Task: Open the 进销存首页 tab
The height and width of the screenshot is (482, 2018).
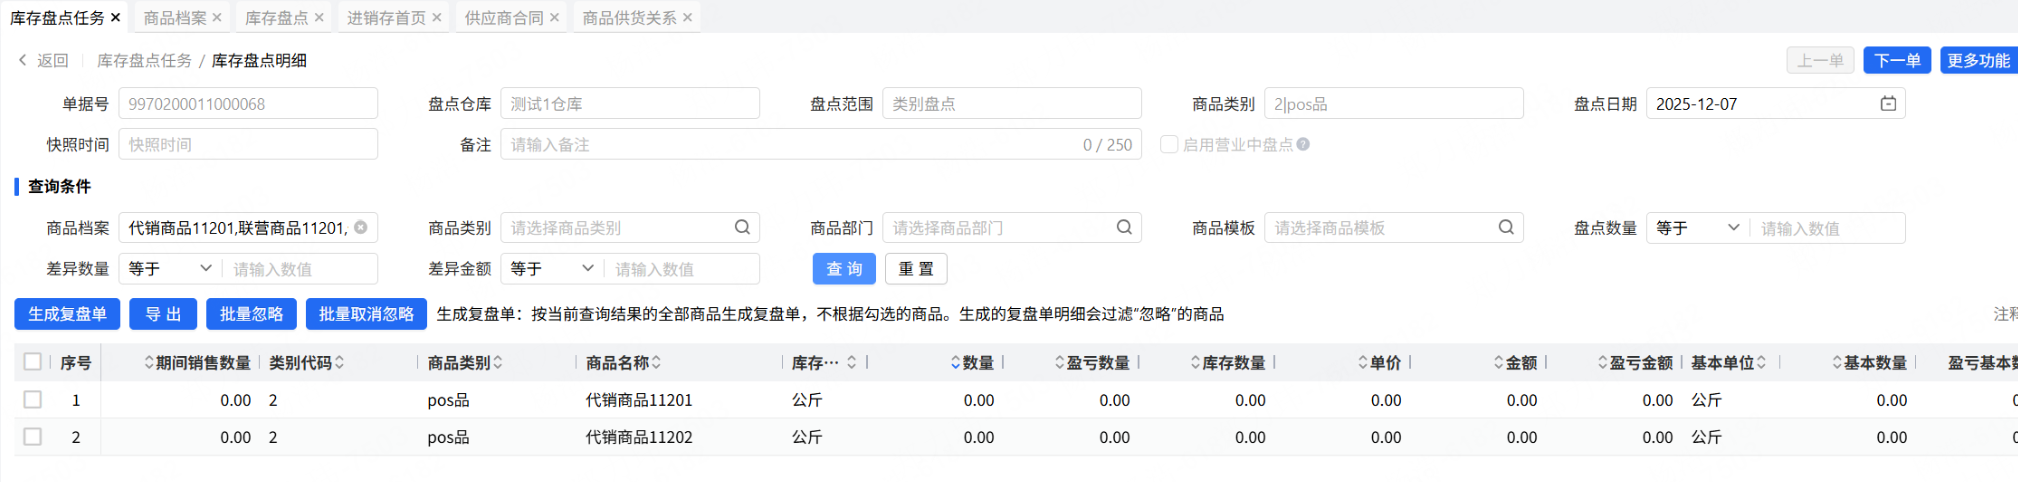Action: 386,18
